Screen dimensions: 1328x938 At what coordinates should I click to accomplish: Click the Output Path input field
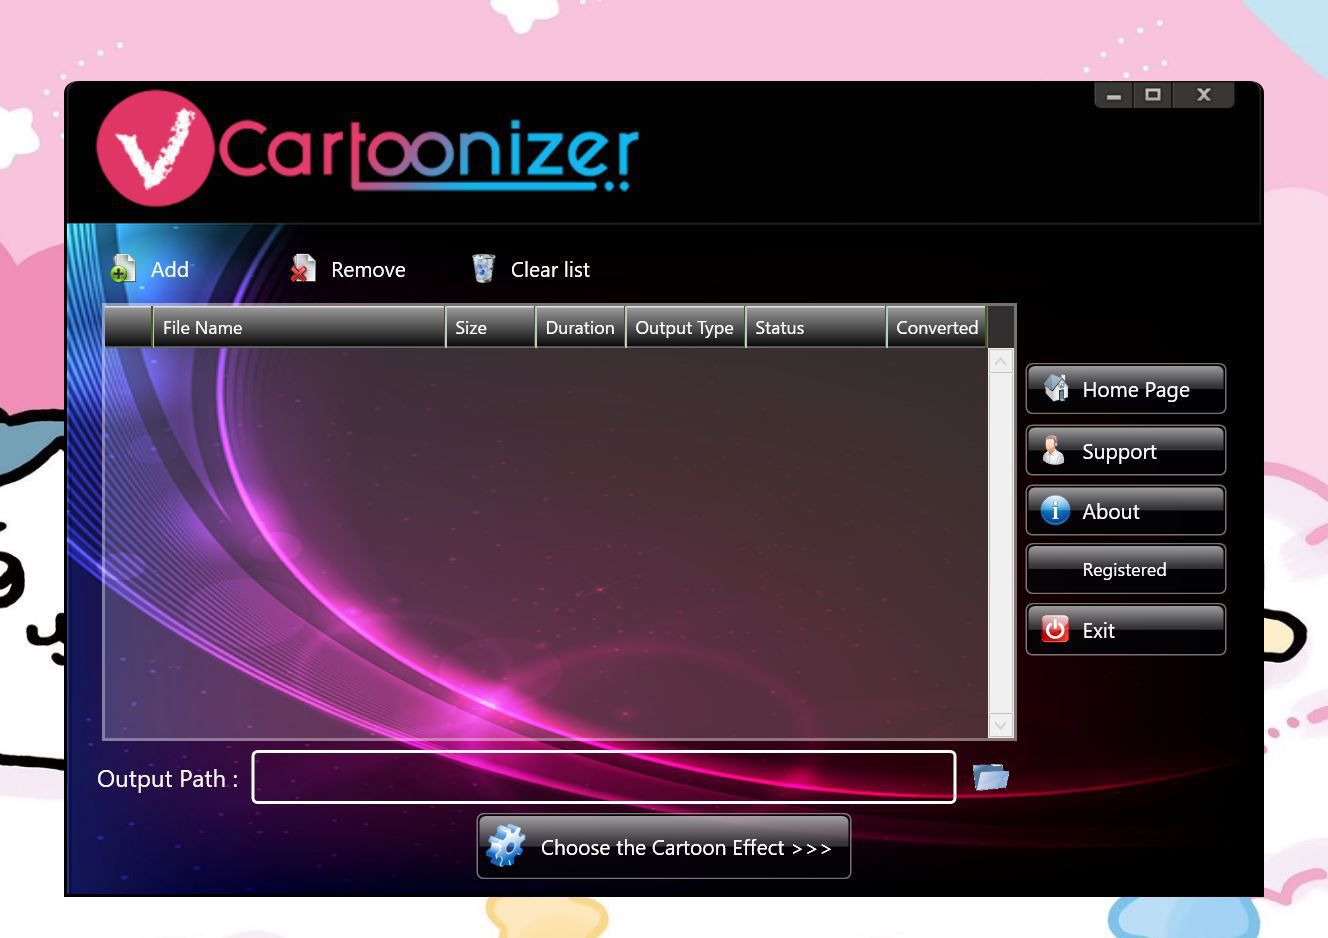tap(604, 777)
